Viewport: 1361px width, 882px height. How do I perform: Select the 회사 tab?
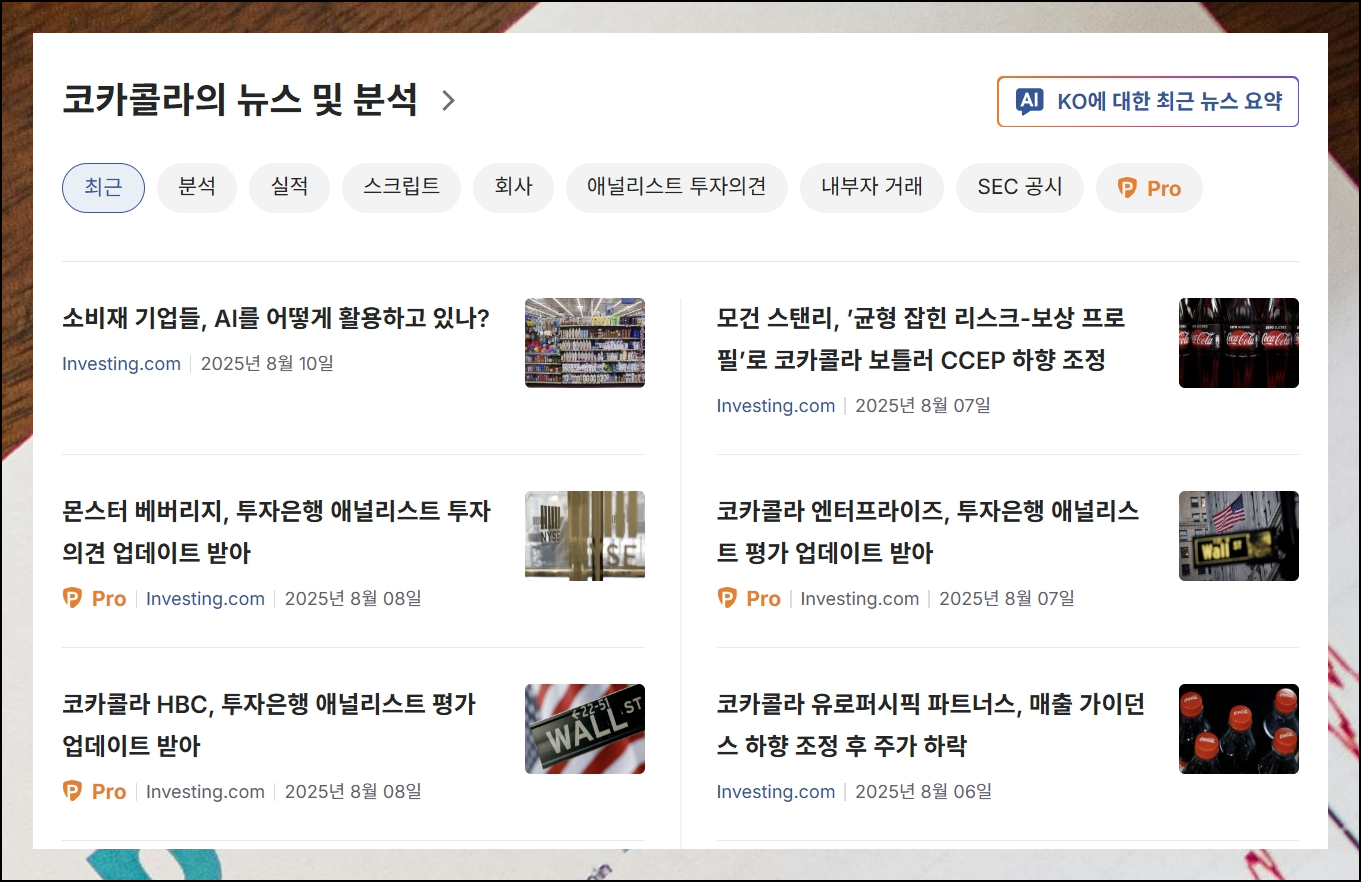tap(513, 188)
